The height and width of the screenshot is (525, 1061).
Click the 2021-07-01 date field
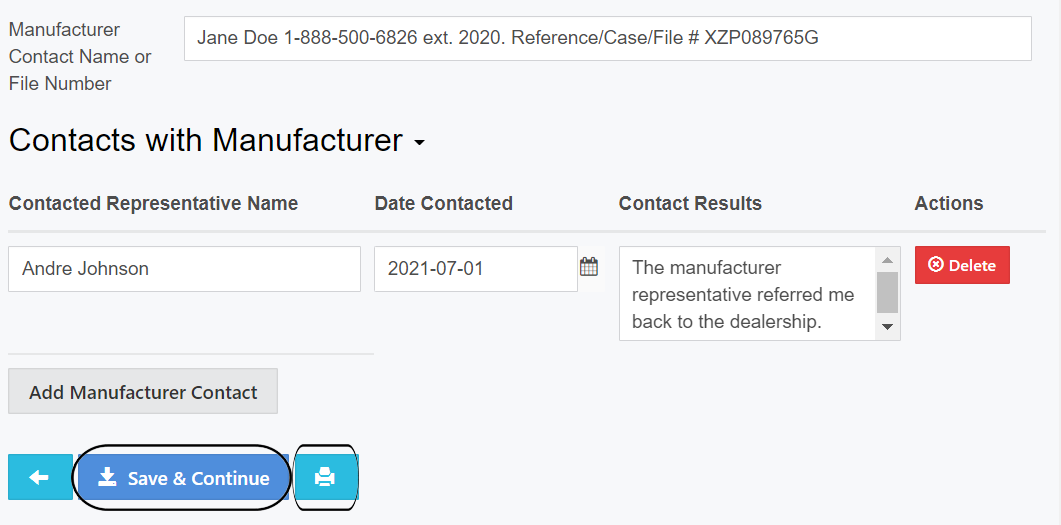(x=475, y=269)
